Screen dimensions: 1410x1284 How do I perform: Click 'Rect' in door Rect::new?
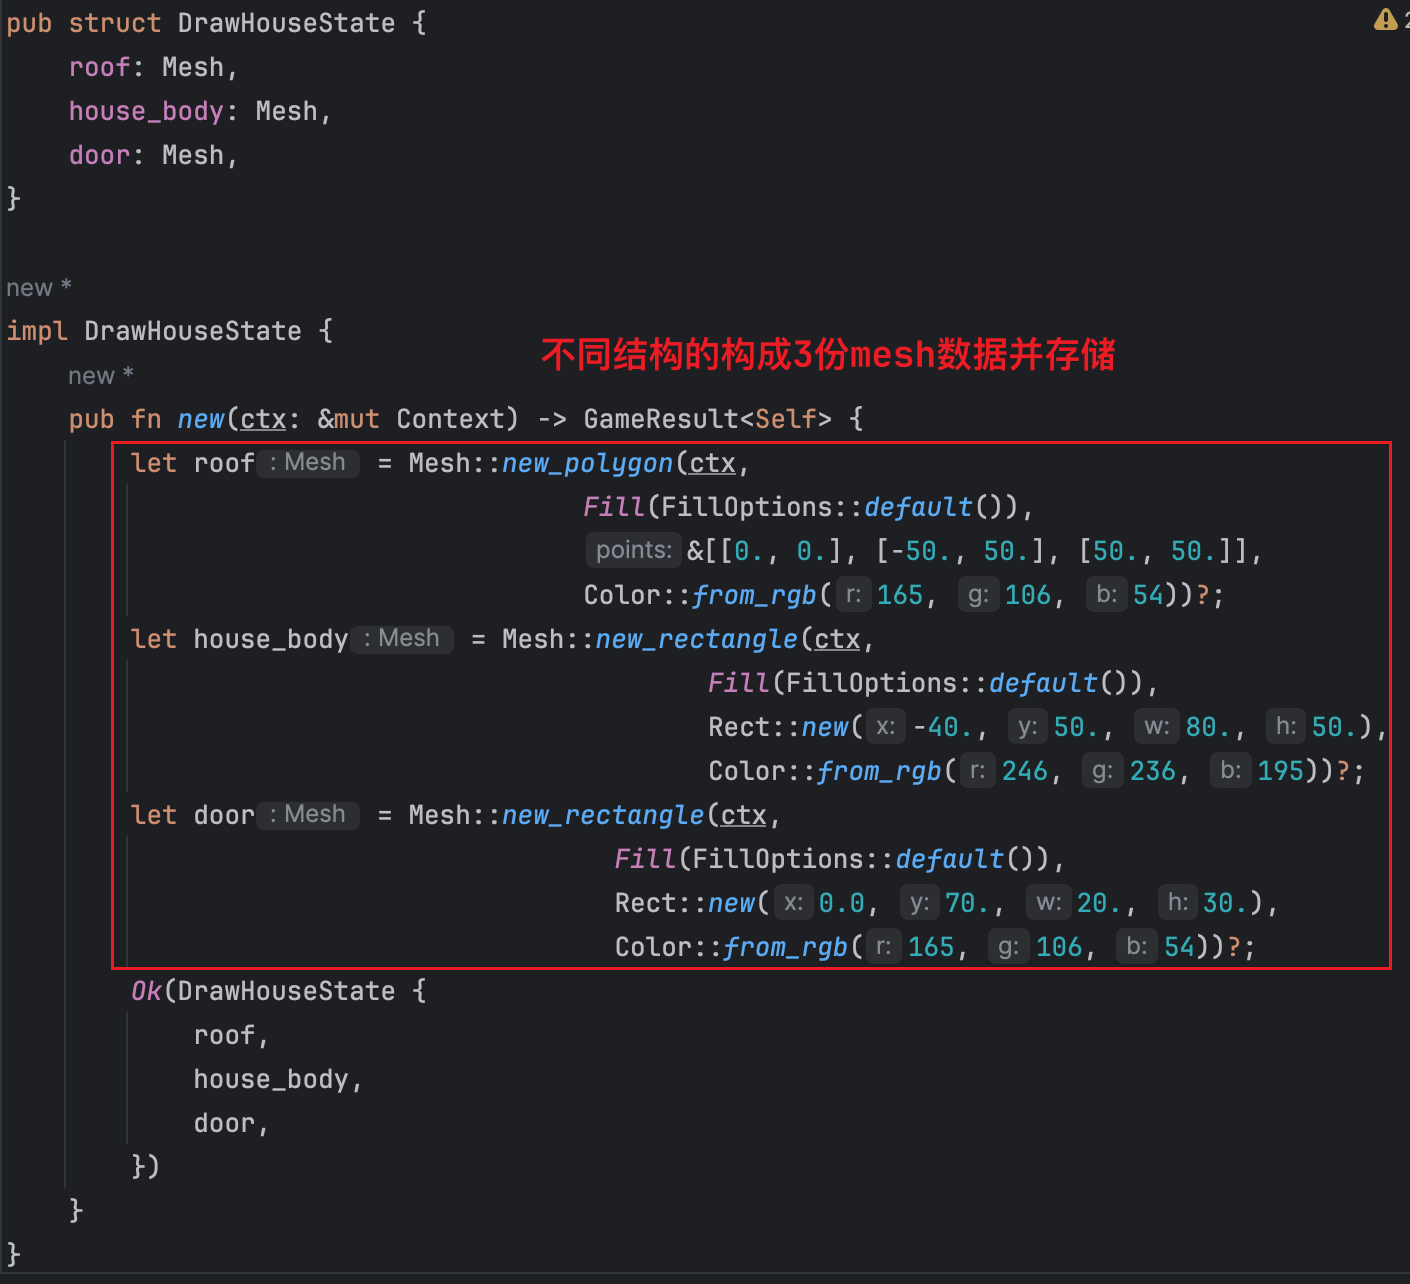point(646,903)
